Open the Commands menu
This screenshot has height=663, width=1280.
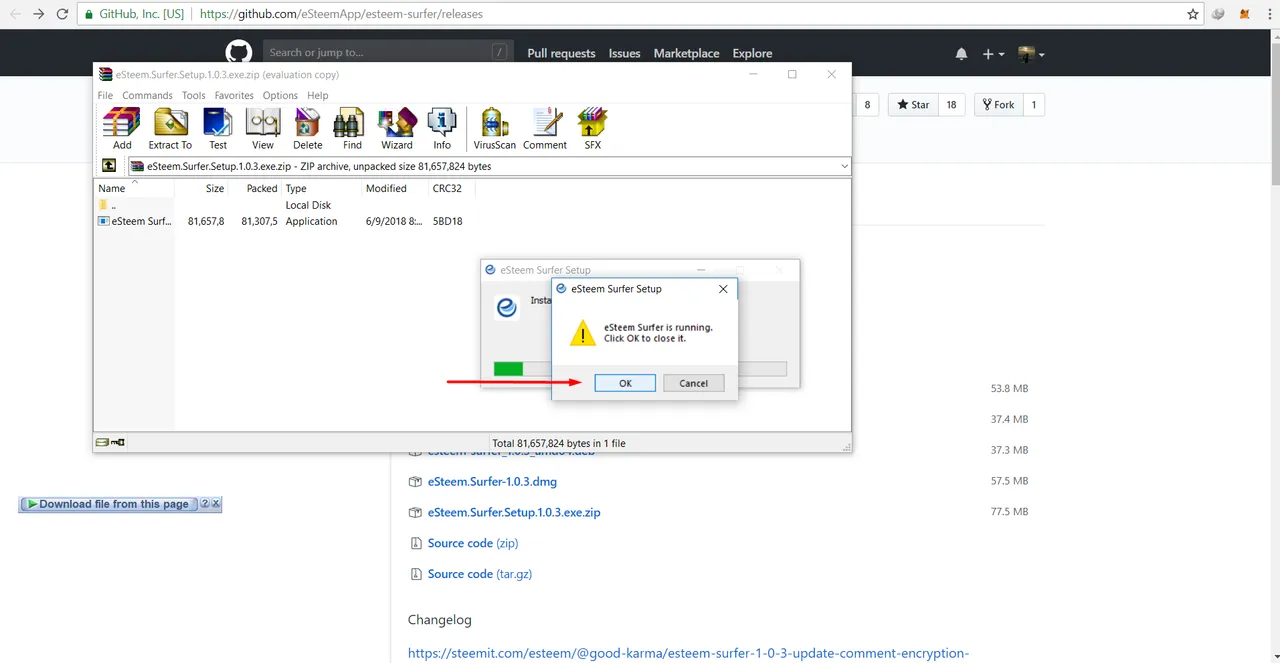148,95
